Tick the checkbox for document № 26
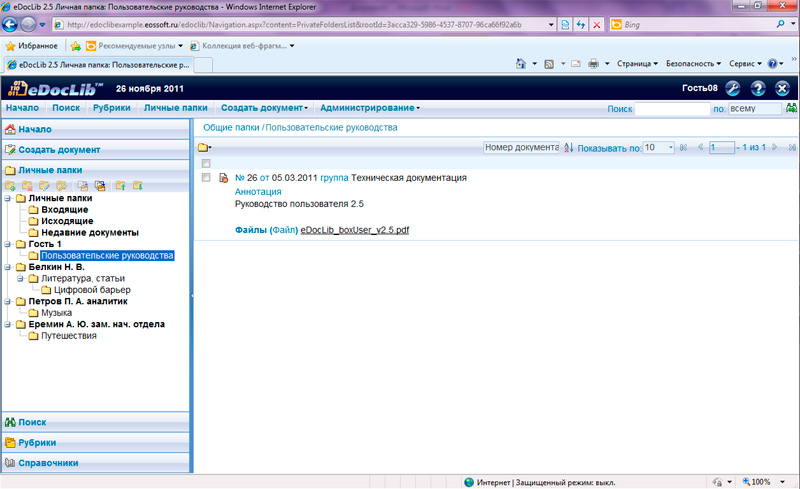The image size is (800, 489). pyautogui.click(x=206, y=177)
